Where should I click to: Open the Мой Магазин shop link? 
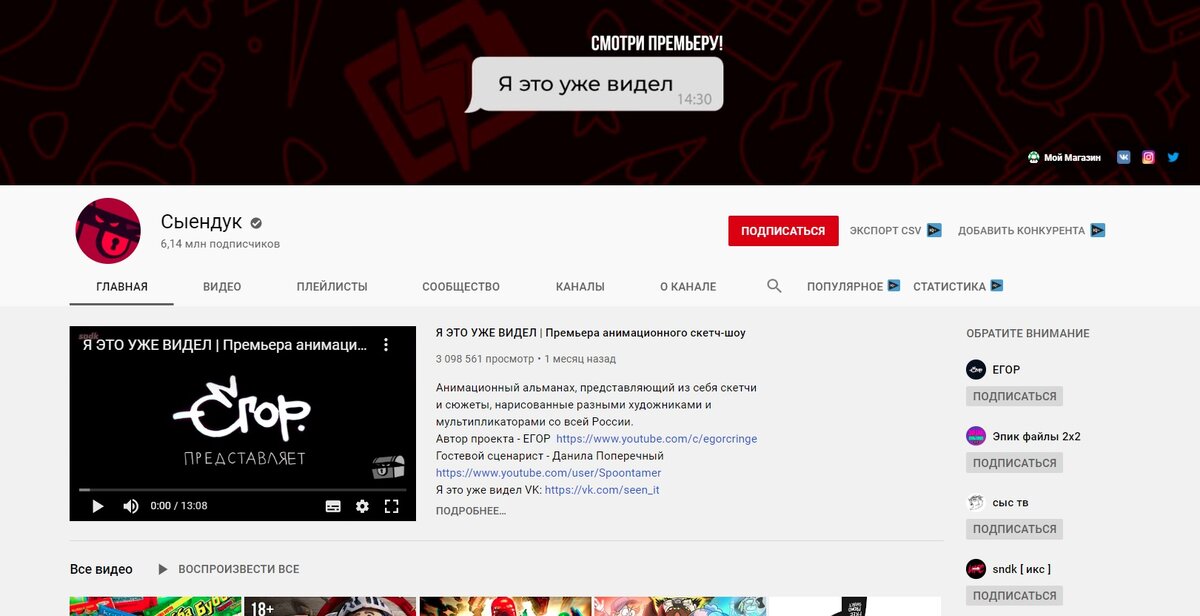[x=1064, y=158]
